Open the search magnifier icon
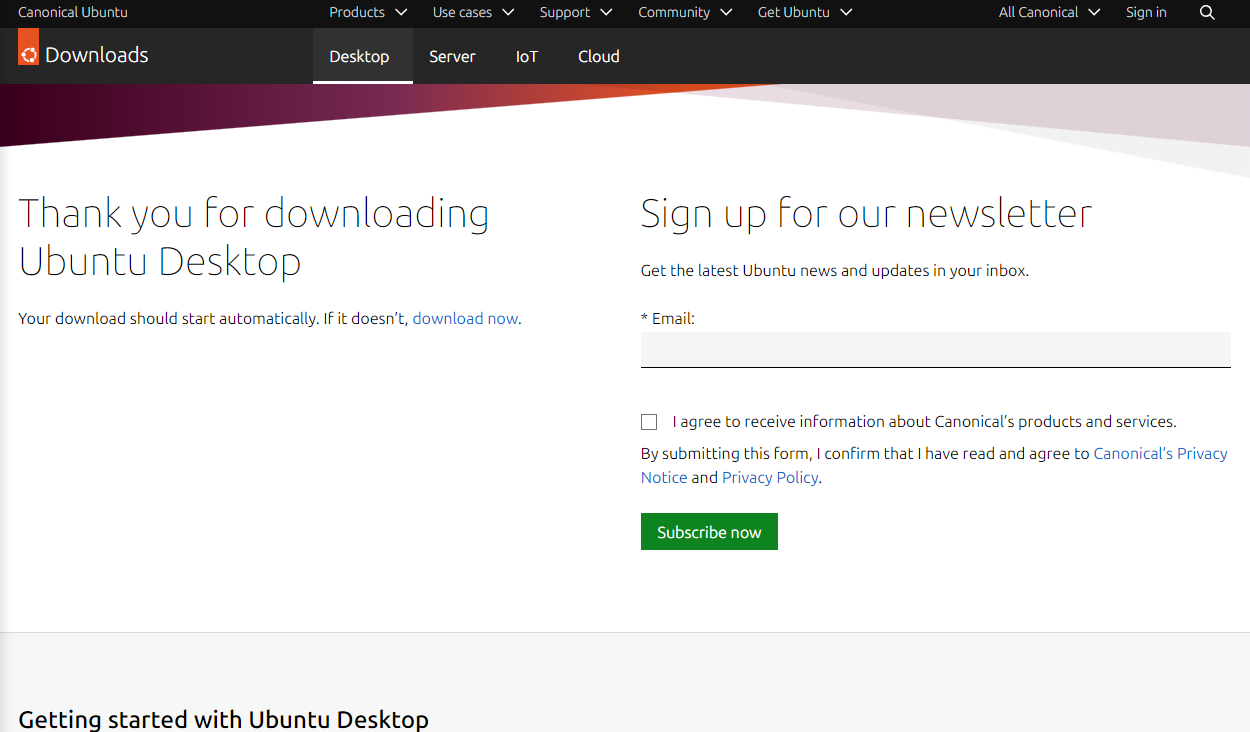This screenshot has height=732, width=1250. [x=1207, y=13]
